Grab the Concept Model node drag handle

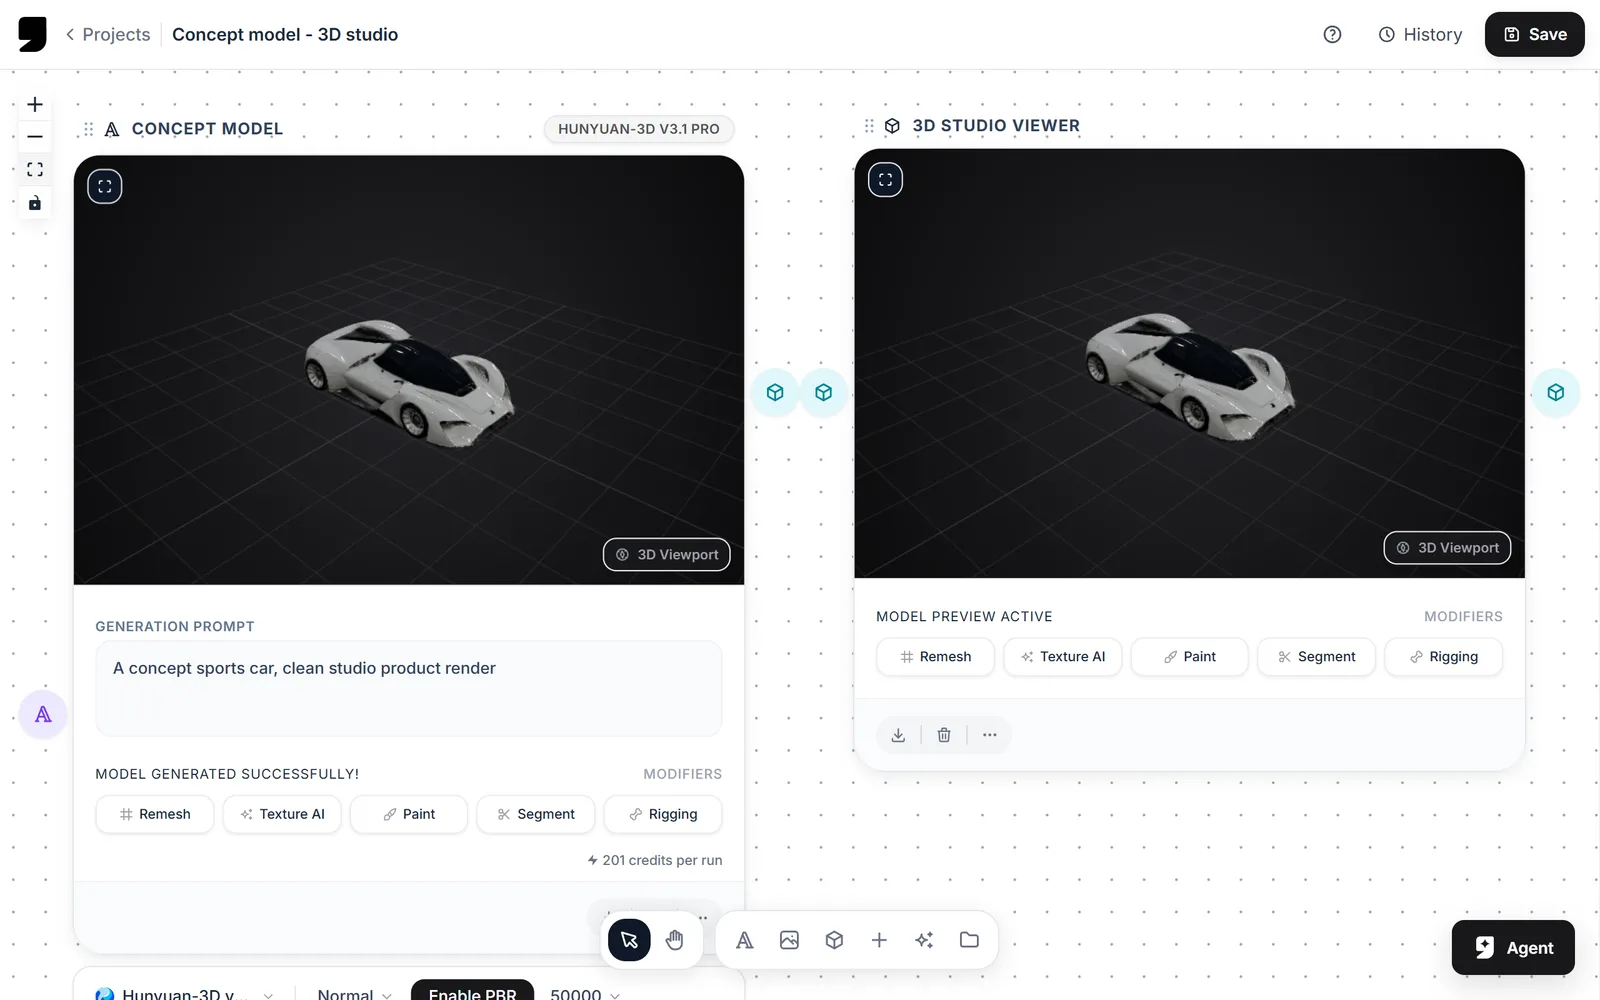(89, 129)
